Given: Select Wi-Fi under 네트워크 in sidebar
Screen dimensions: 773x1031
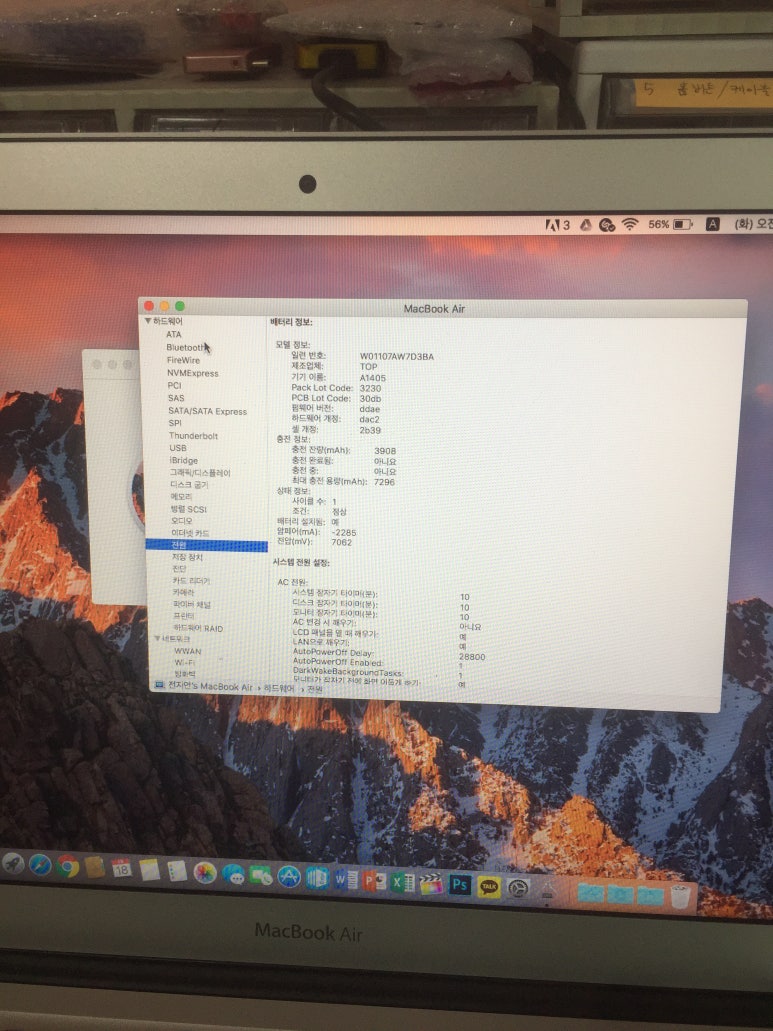Looking at the screenshot, I should tap(185, 662).
